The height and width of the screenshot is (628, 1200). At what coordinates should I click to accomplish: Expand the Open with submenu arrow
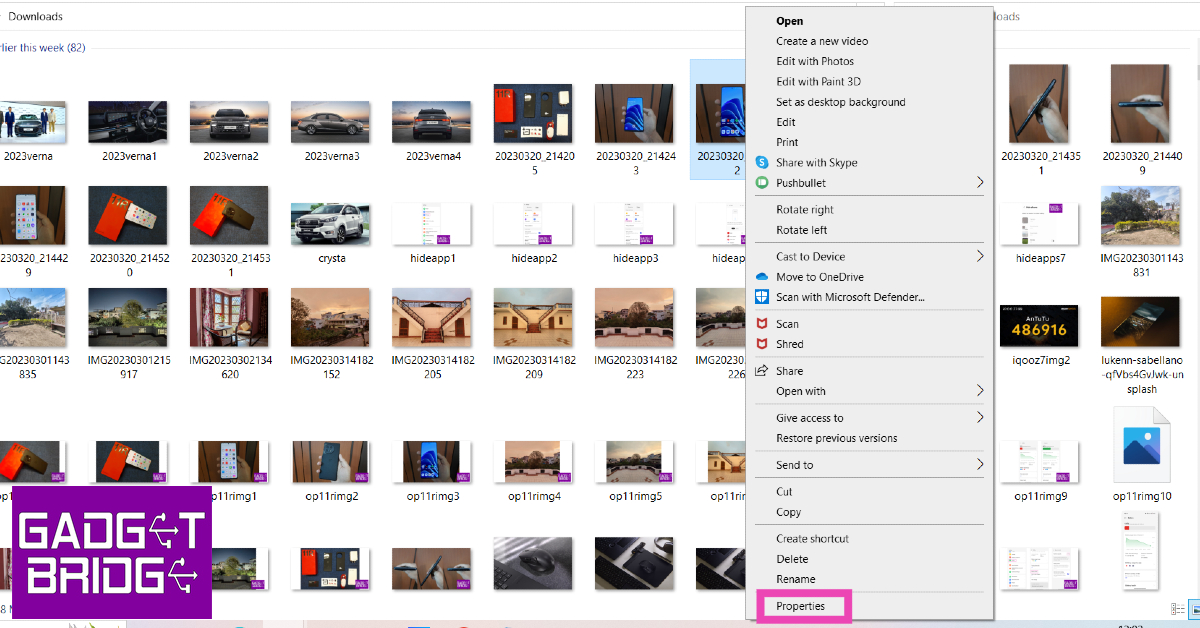(980, 391)
